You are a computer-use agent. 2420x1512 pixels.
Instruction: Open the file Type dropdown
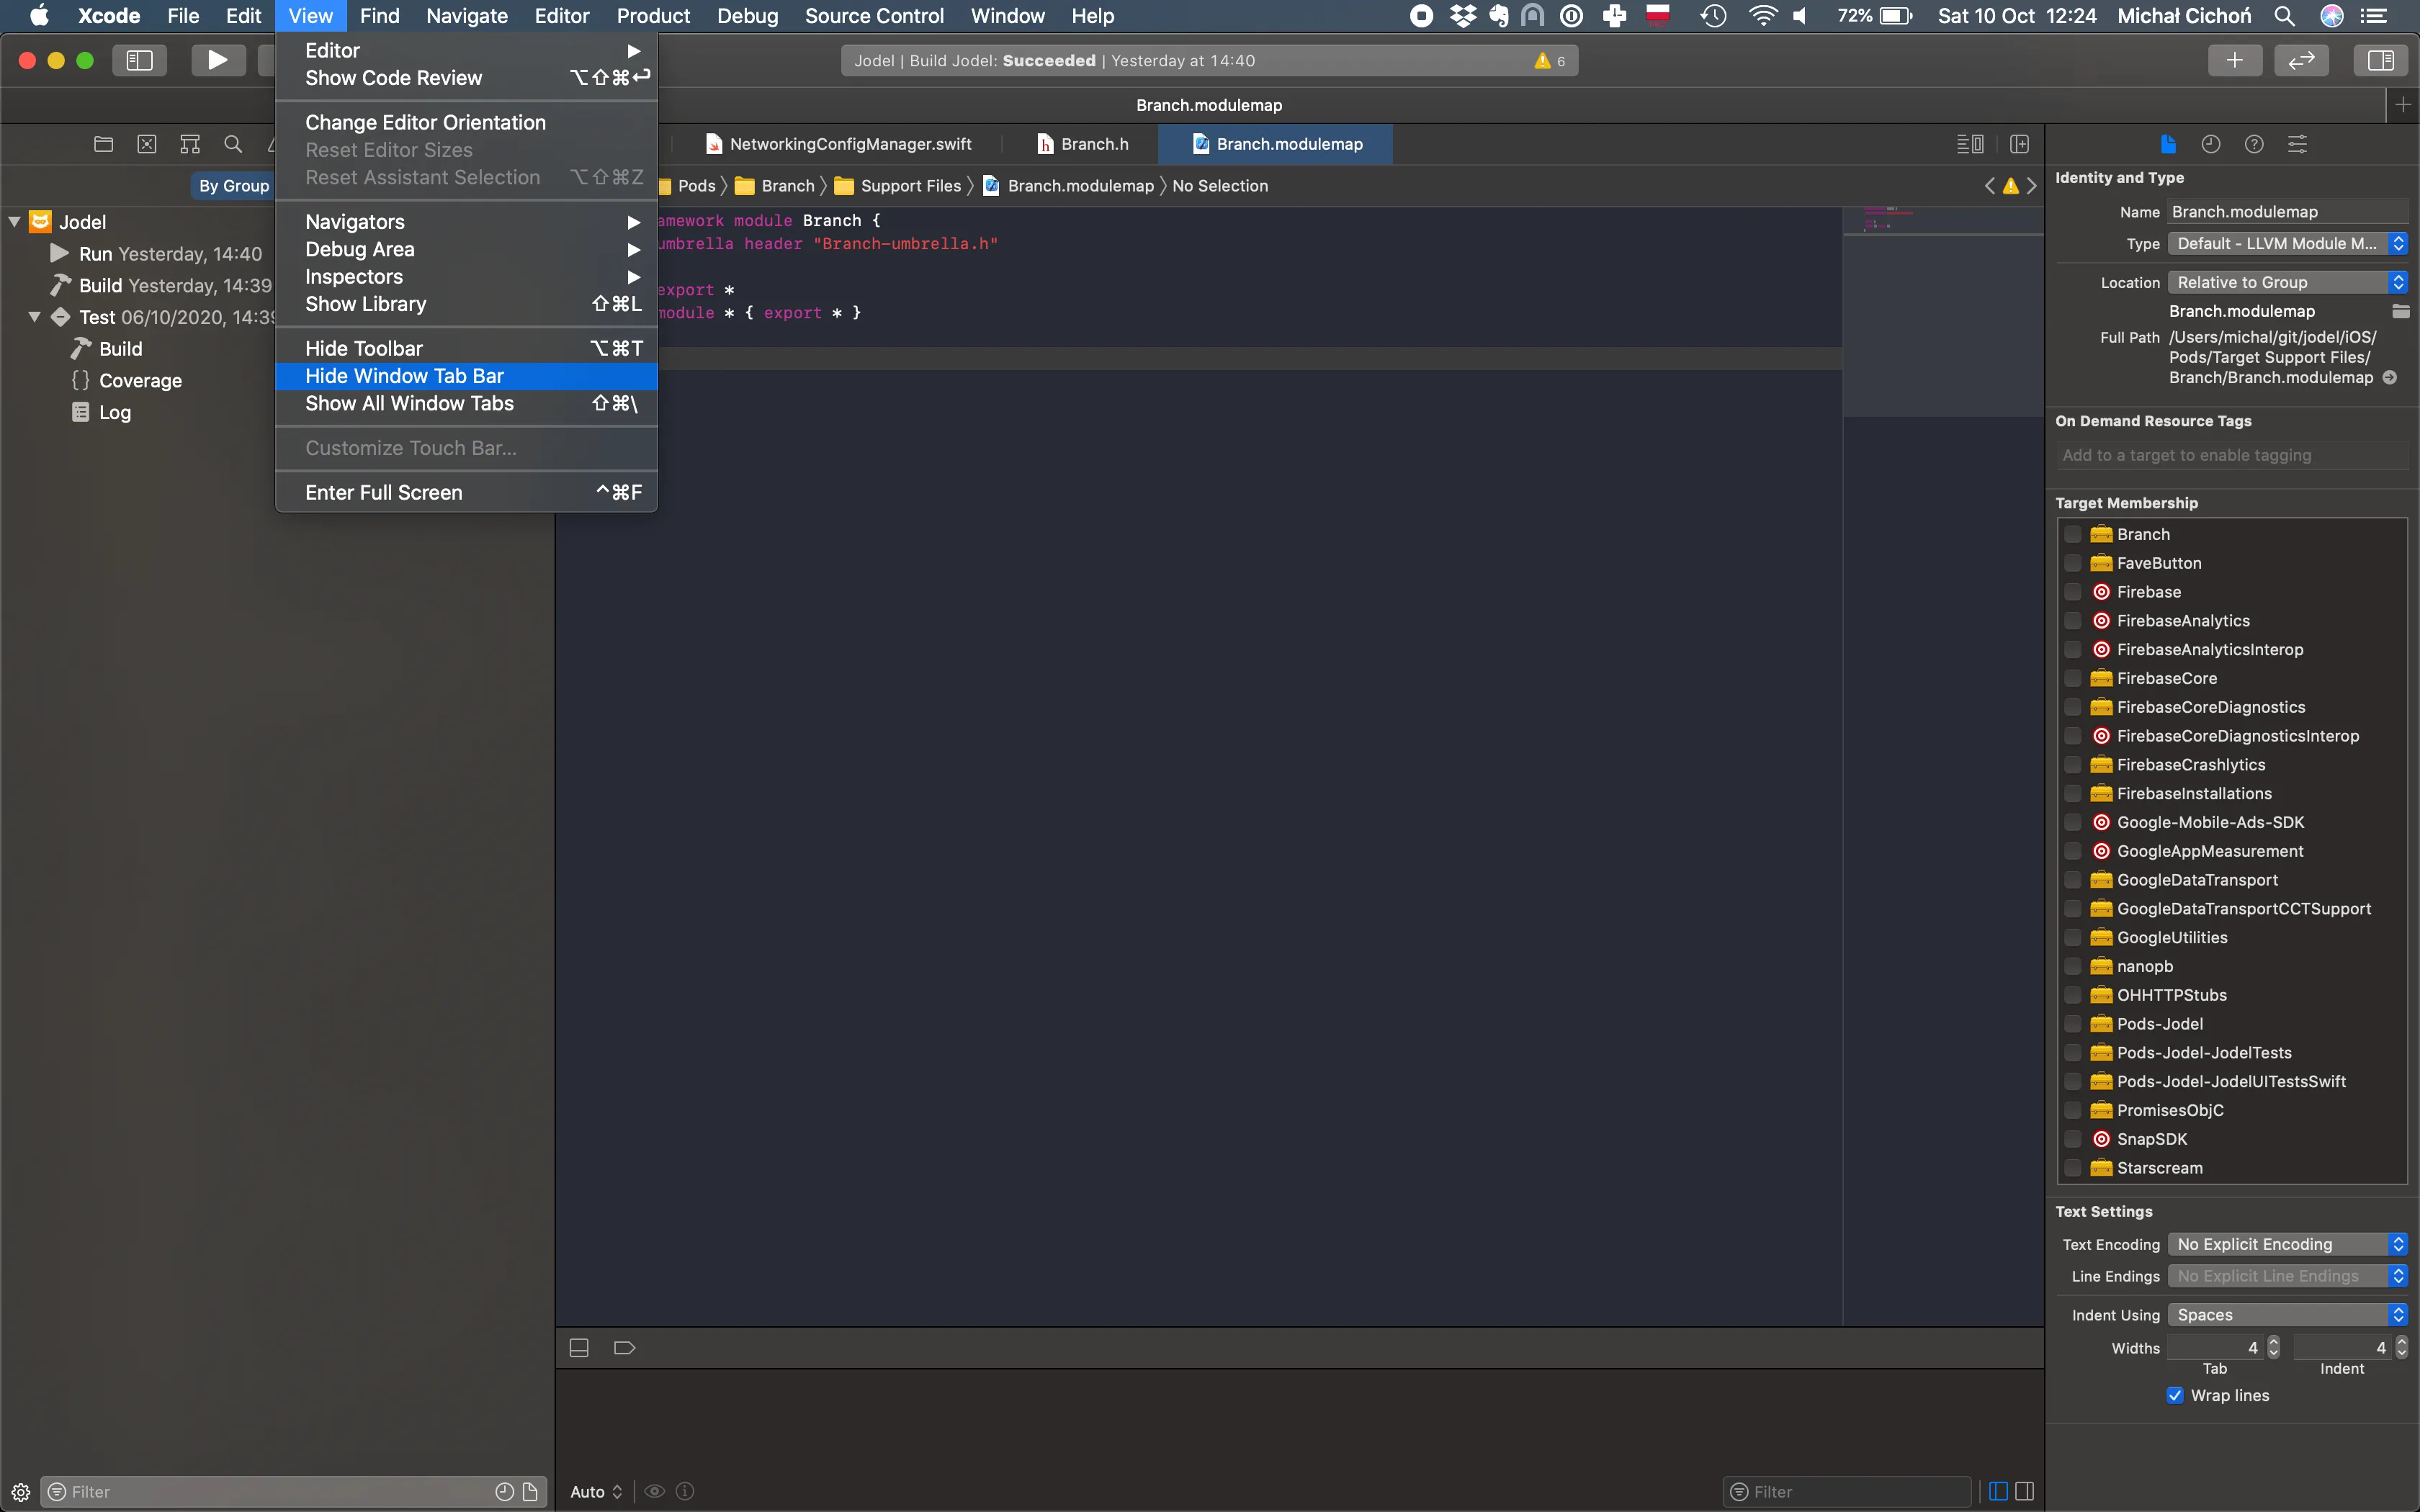pyautogui.click(x=2287, y=243)
